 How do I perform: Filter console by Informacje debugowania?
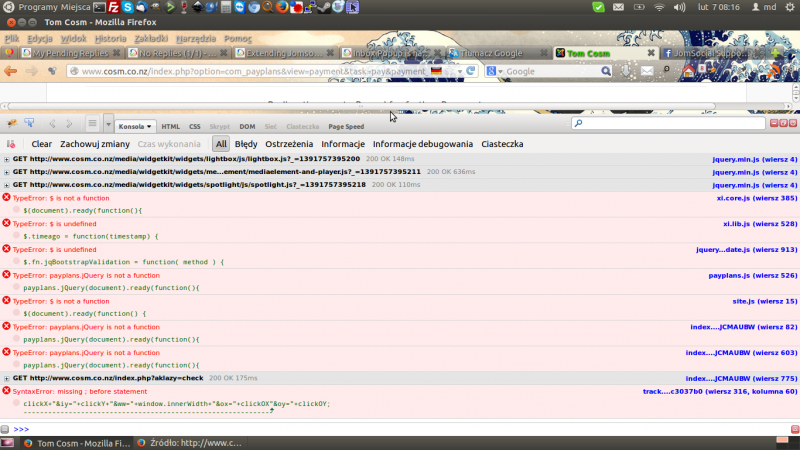coord(422,144)
